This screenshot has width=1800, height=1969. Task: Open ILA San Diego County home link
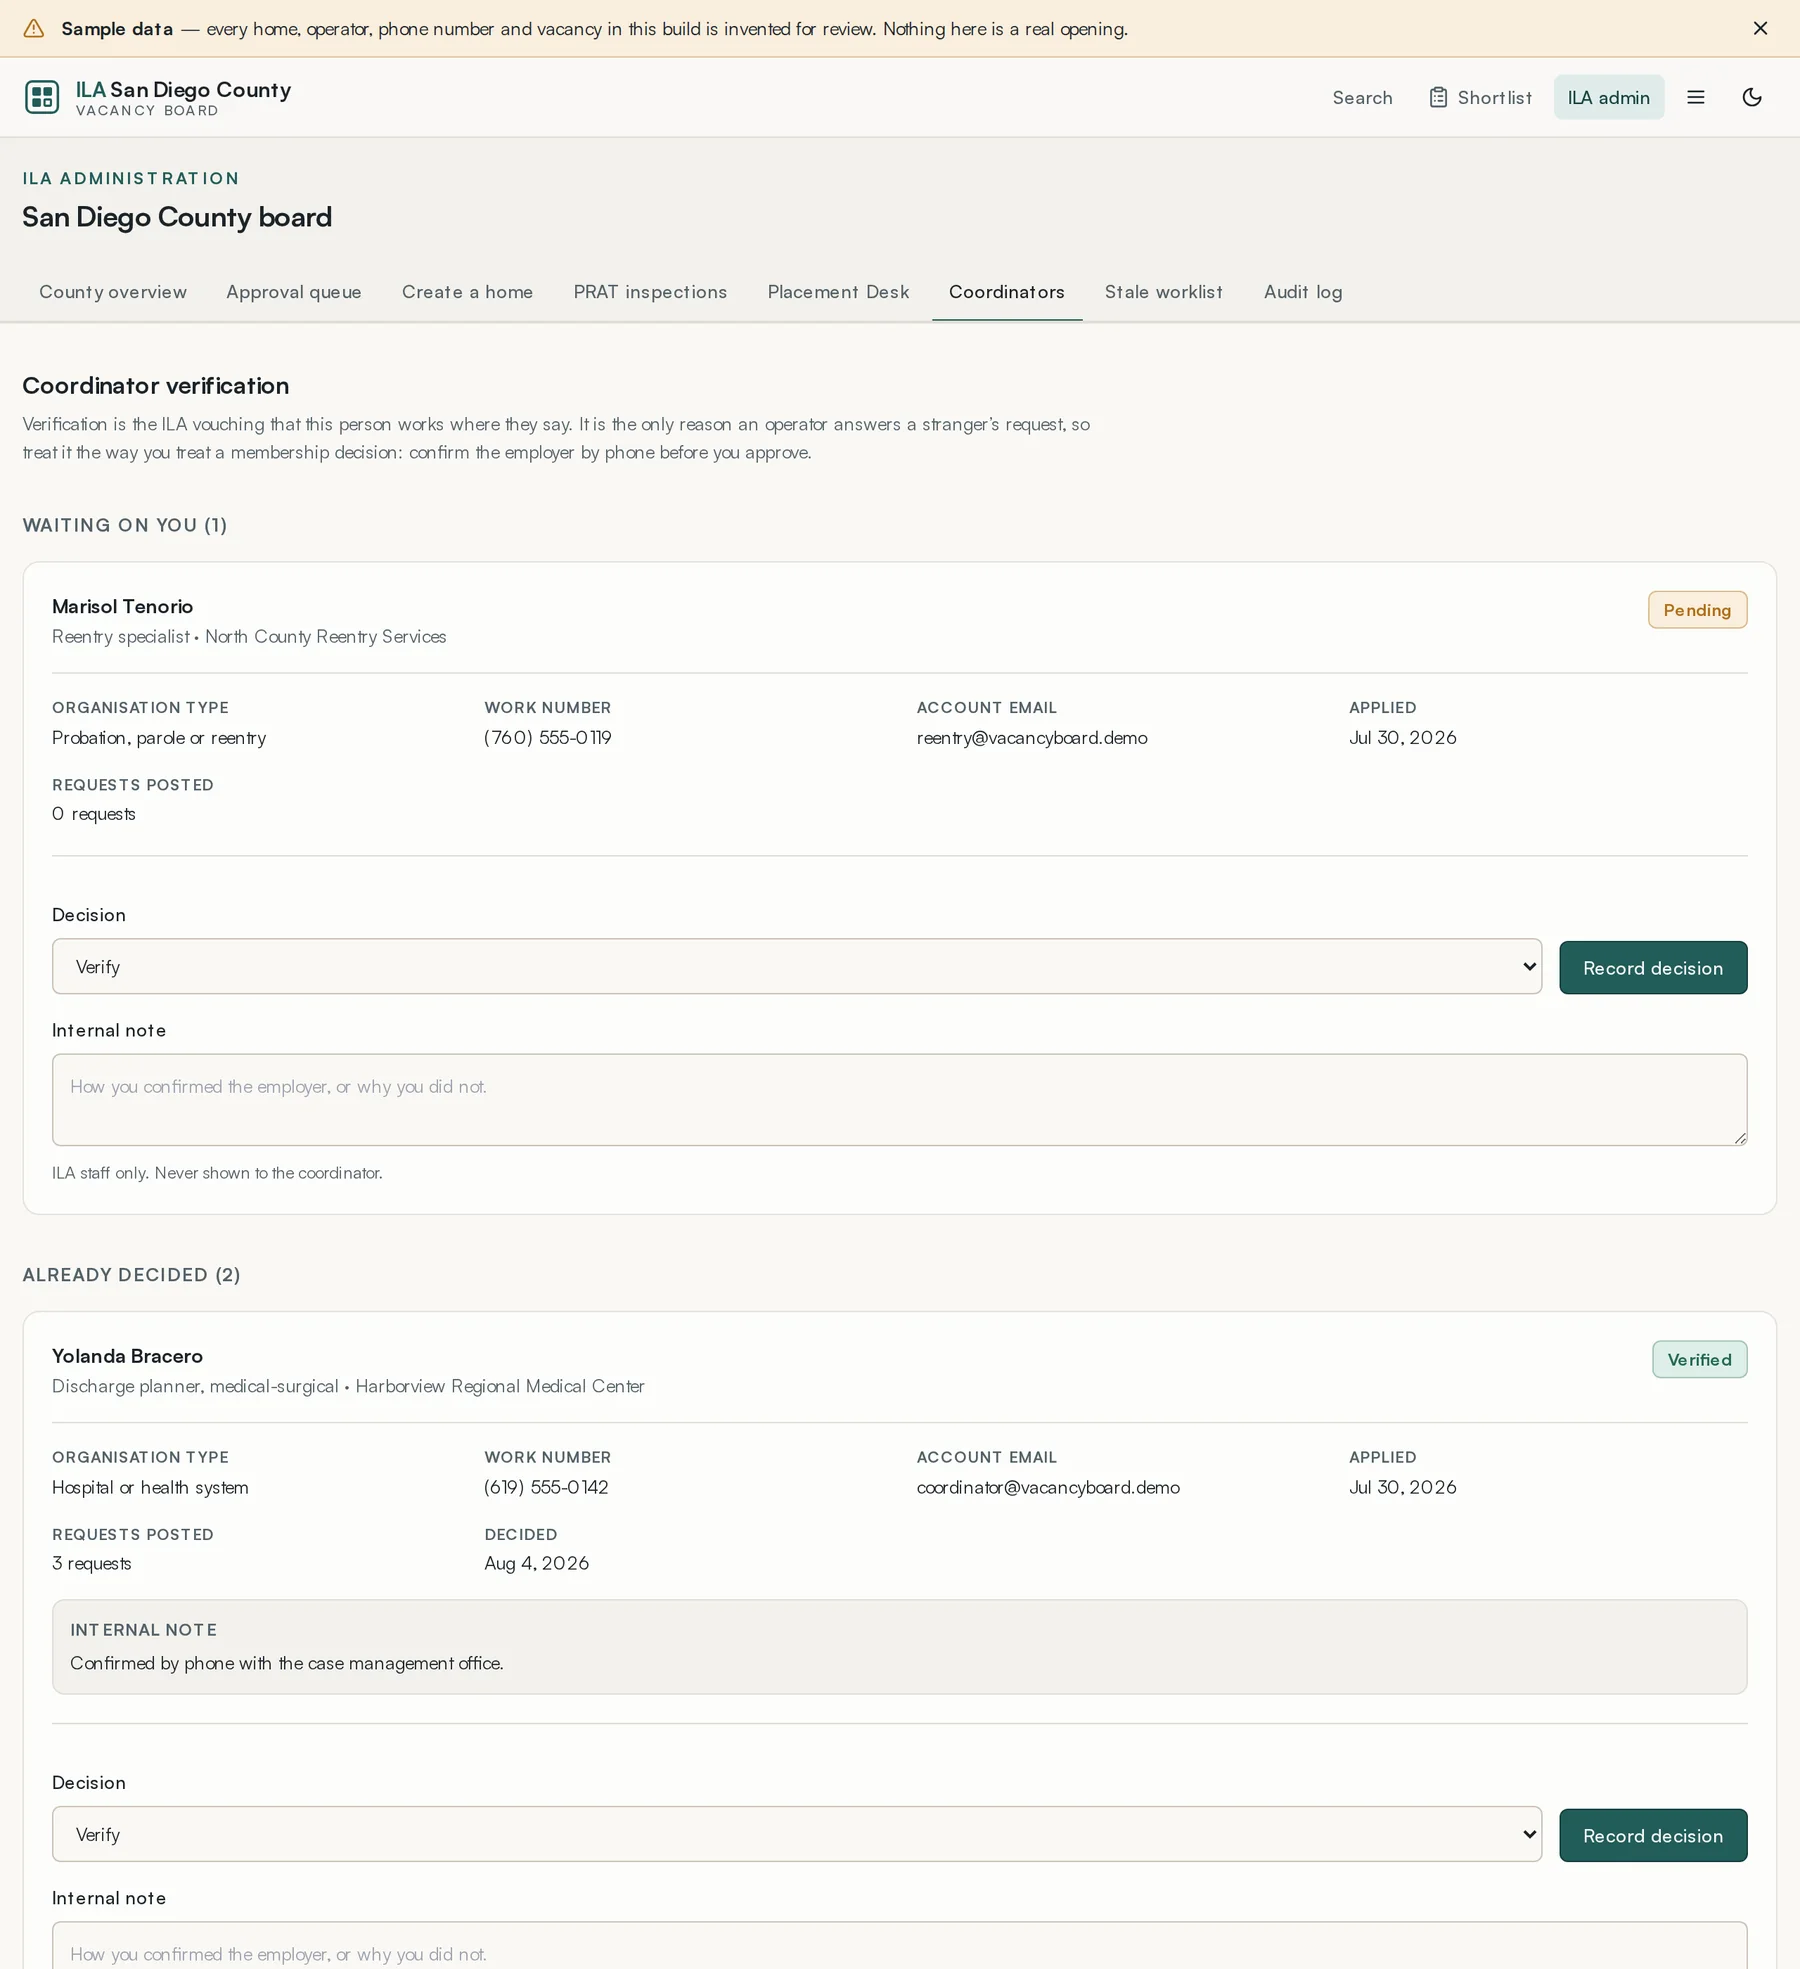(x=158, y=97)
